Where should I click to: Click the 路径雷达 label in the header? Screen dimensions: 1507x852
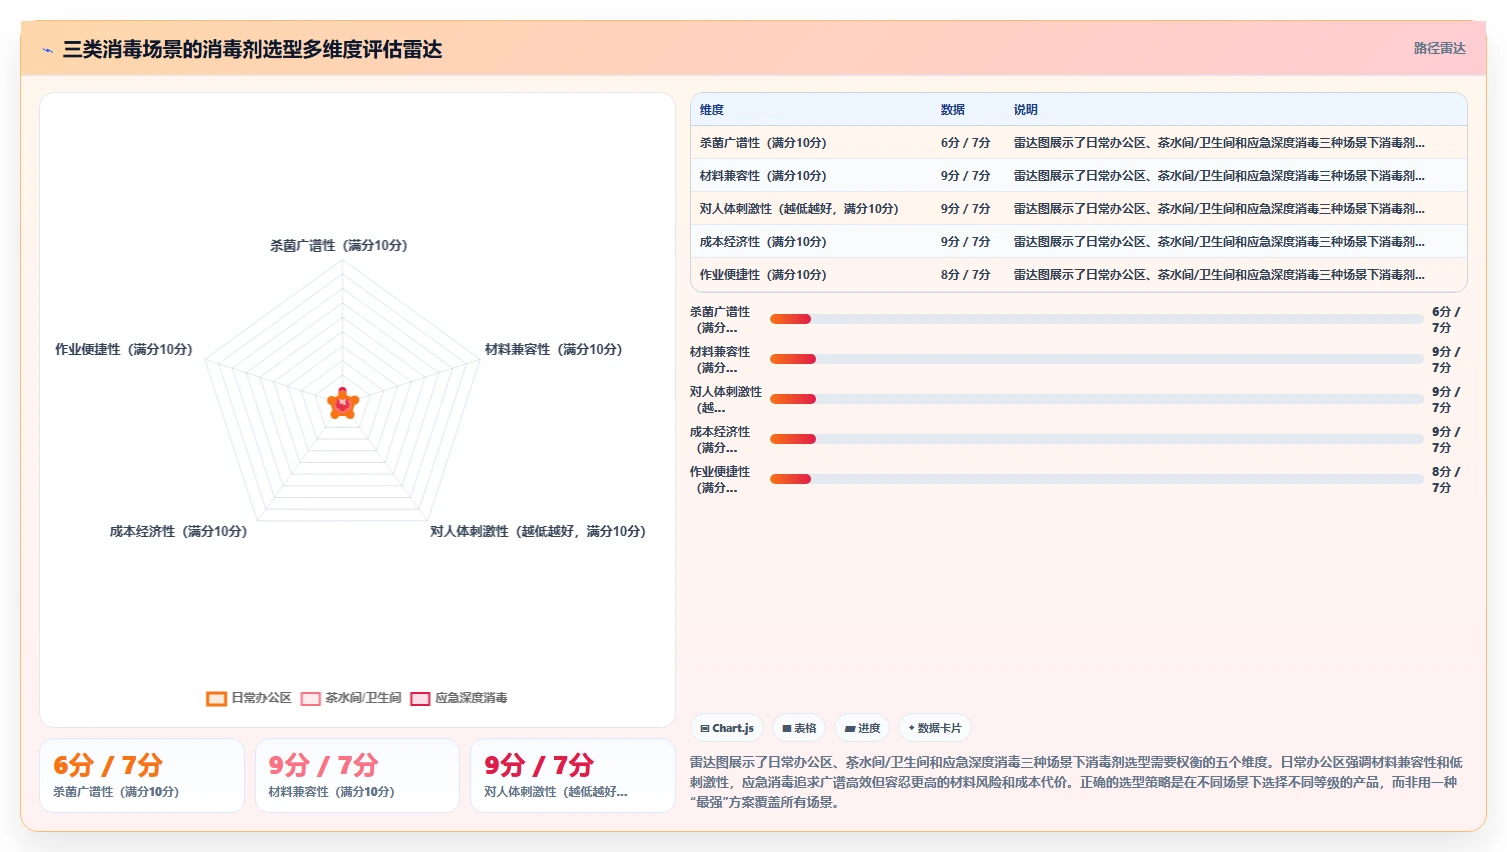pos(1439,48)
